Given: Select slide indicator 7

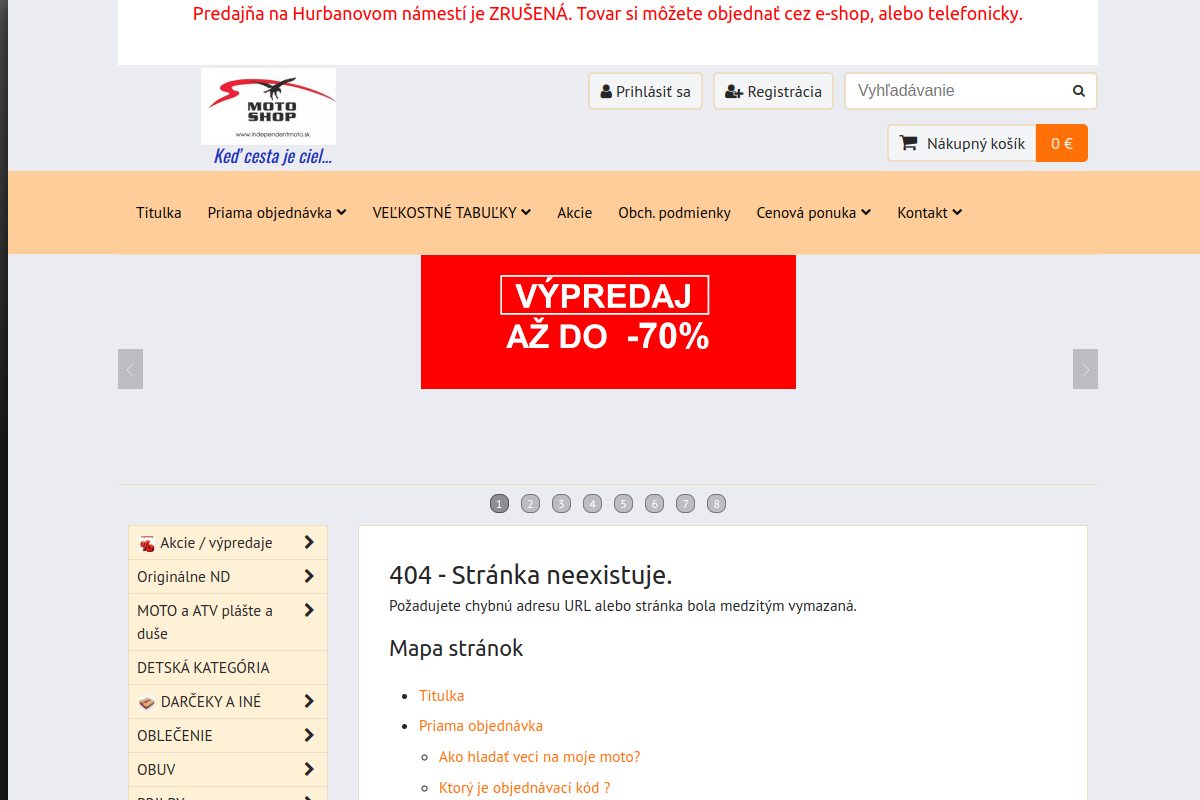Looking at the screenshot, I should [x=685, y=504].
